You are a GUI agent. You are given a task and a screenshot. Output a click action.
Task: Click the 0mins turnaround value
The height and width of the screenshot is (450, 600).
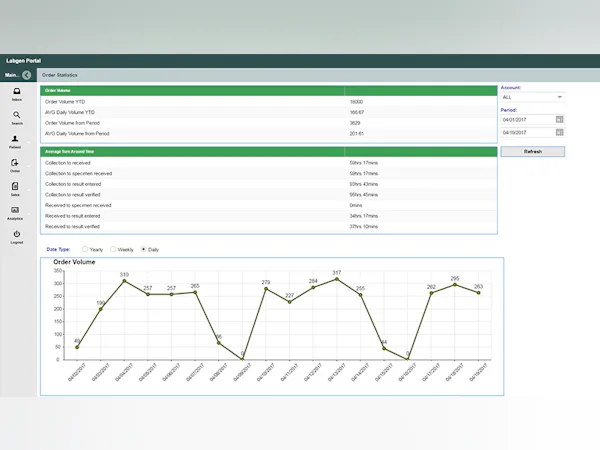(355, 205)
